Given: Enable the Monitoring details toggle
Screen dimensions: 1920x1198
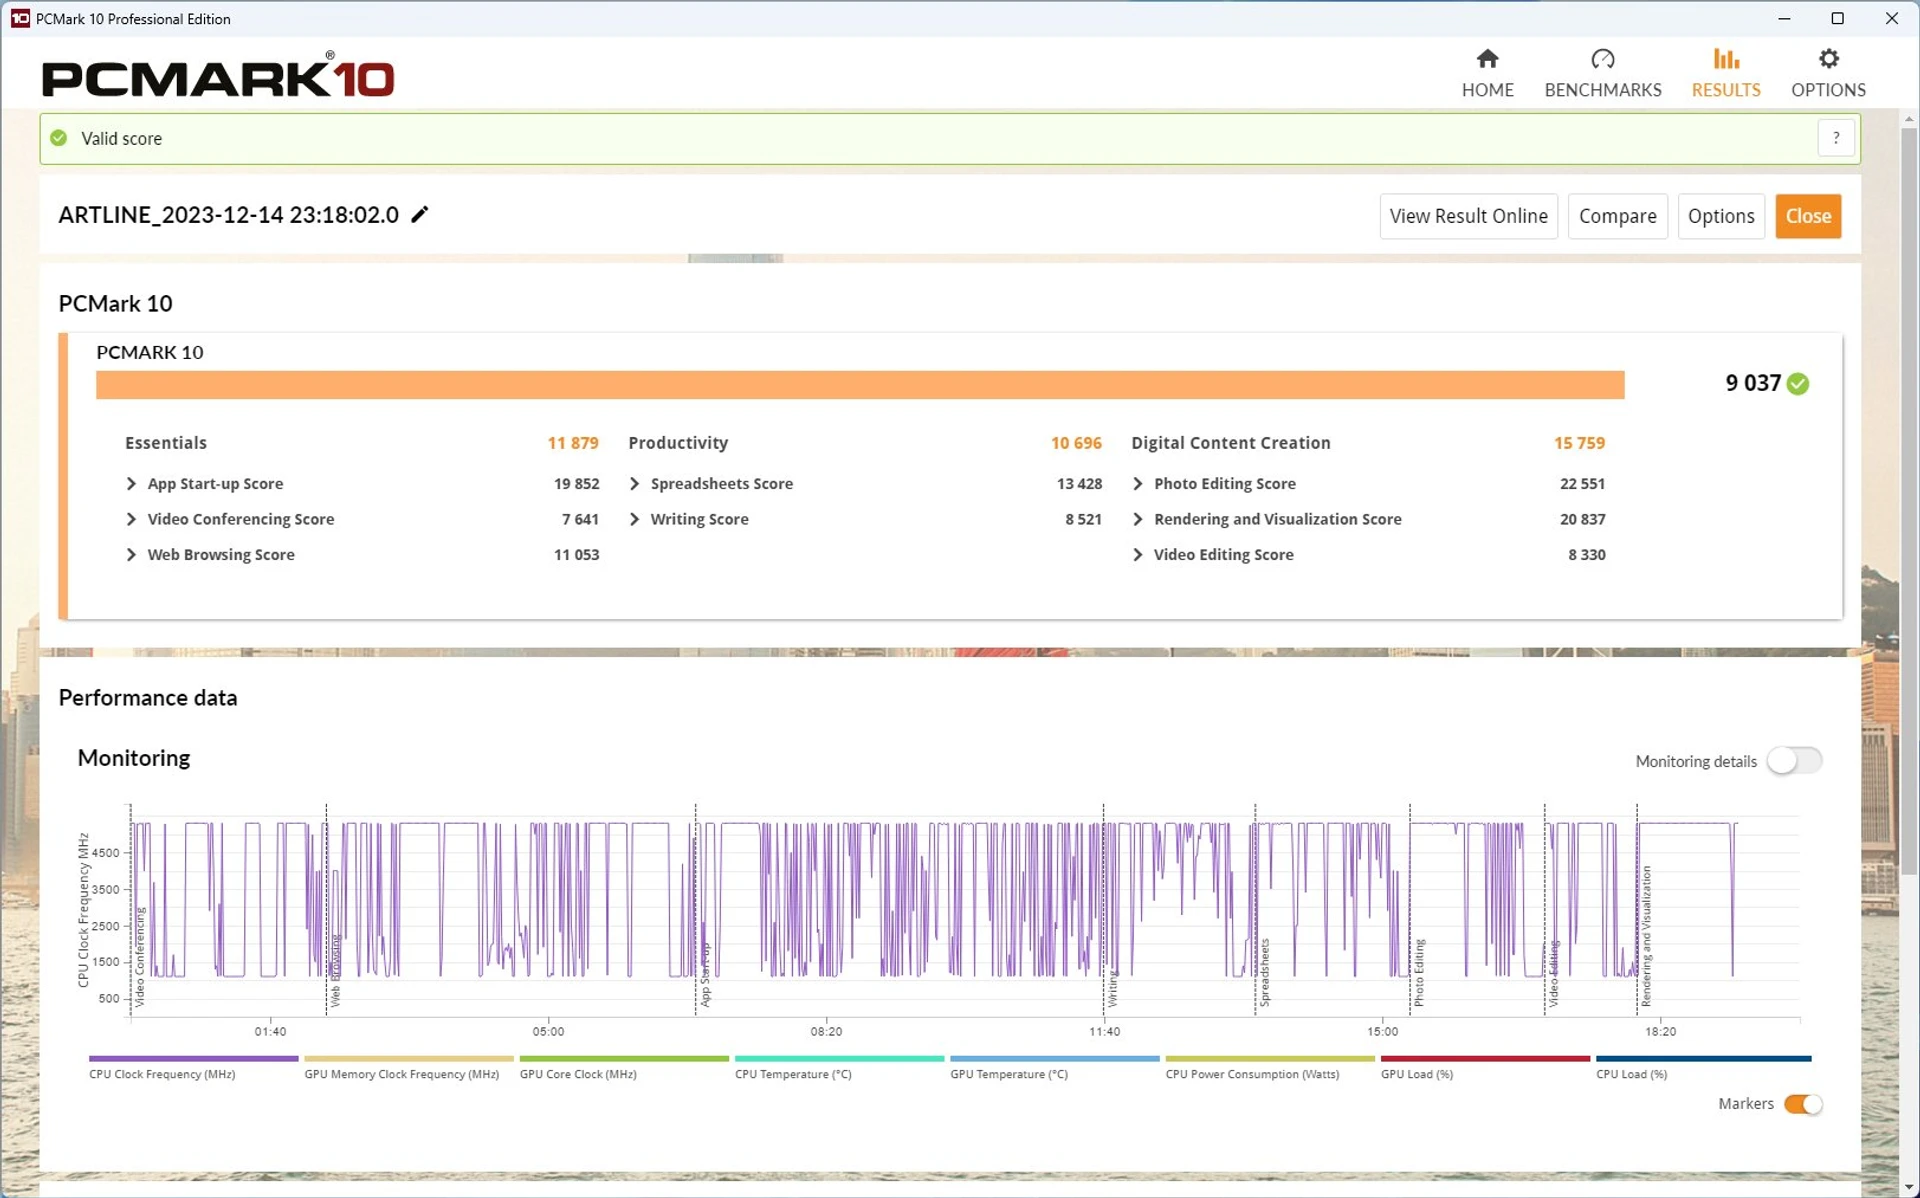Looking at the screenshot, I should tap(1794, 761).
